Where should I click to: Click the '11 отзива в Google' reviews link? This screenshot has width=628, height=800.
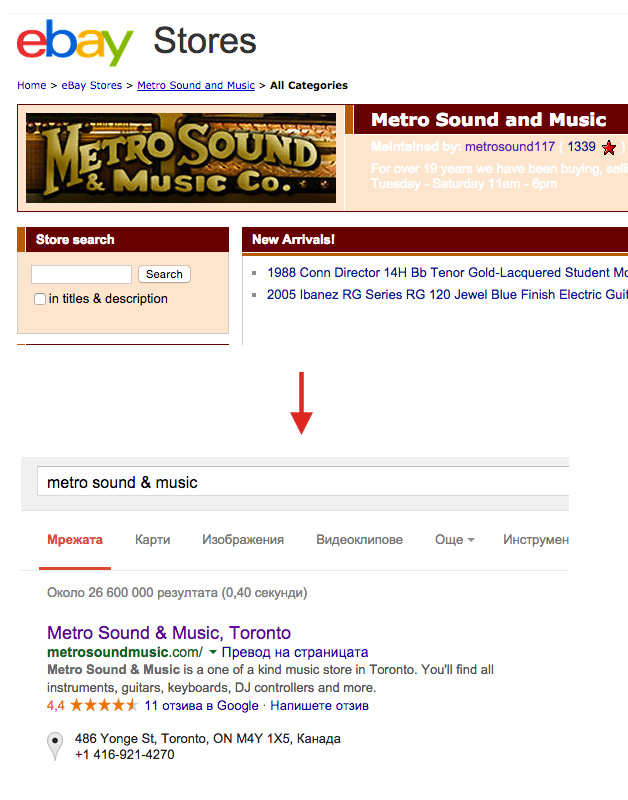pyautogui.click(x=201, y=706)
